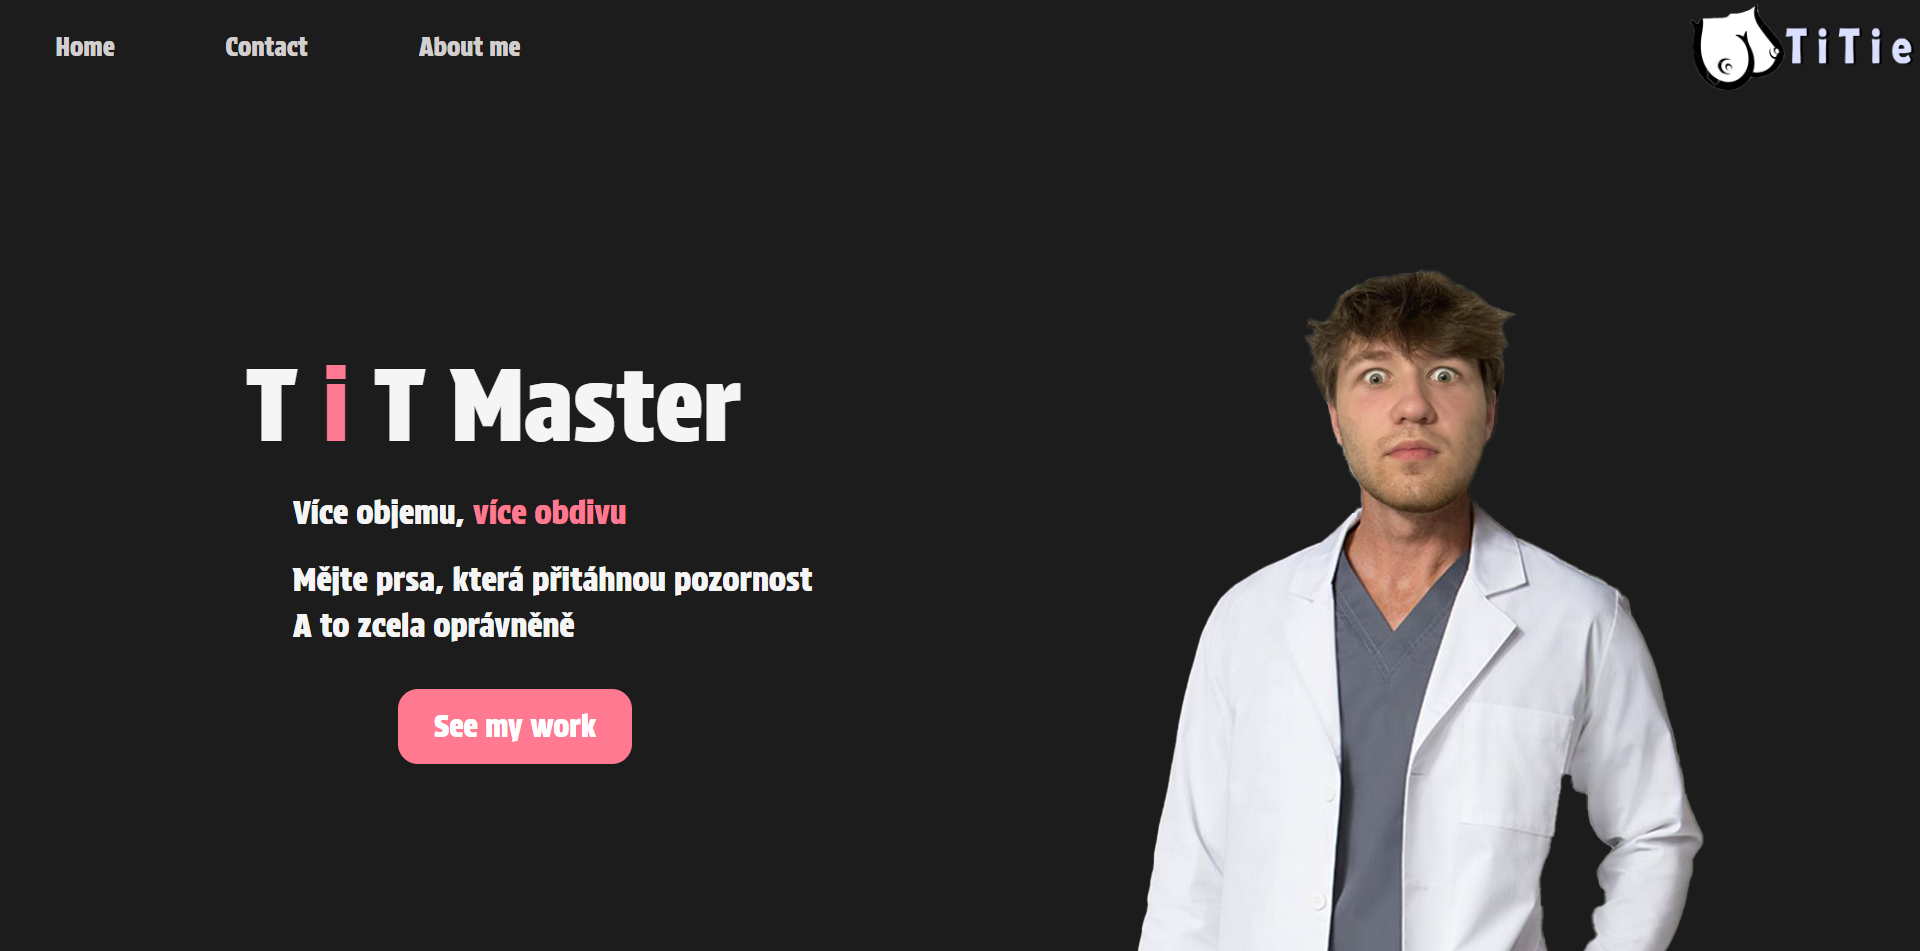Click the Více objemu text
Image resolution: width=1920 pixels, height=951 pixels.
point(378,513)
